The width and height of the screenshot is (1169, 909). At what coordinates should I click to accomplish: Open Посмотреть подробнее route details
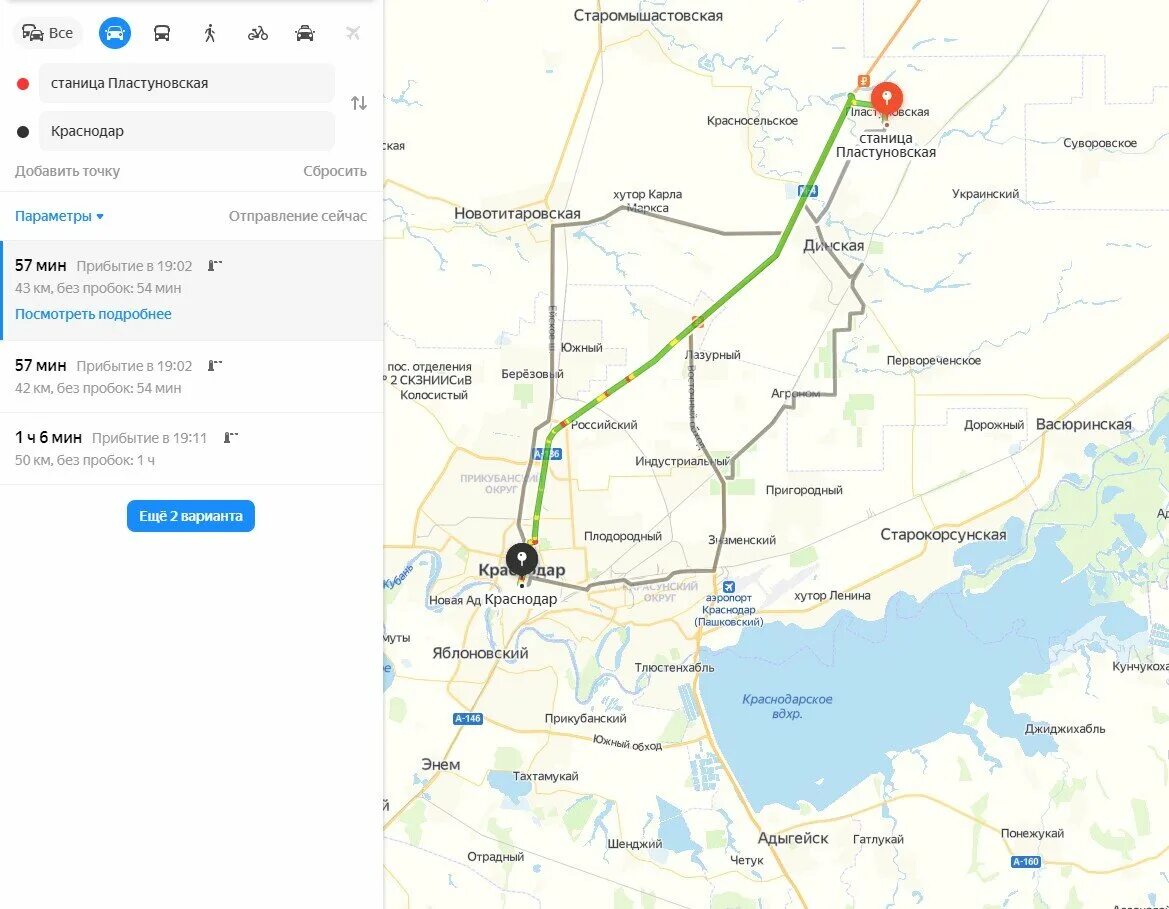coord(93,314)
